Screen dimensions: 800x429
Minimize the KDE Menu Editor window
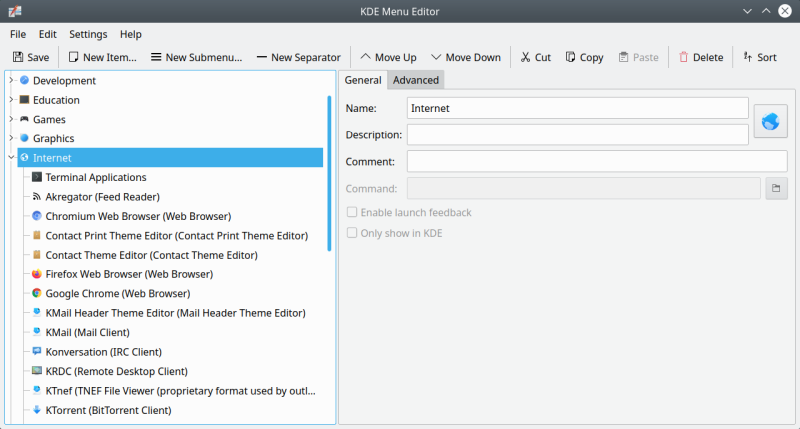(x=747, y=11)
